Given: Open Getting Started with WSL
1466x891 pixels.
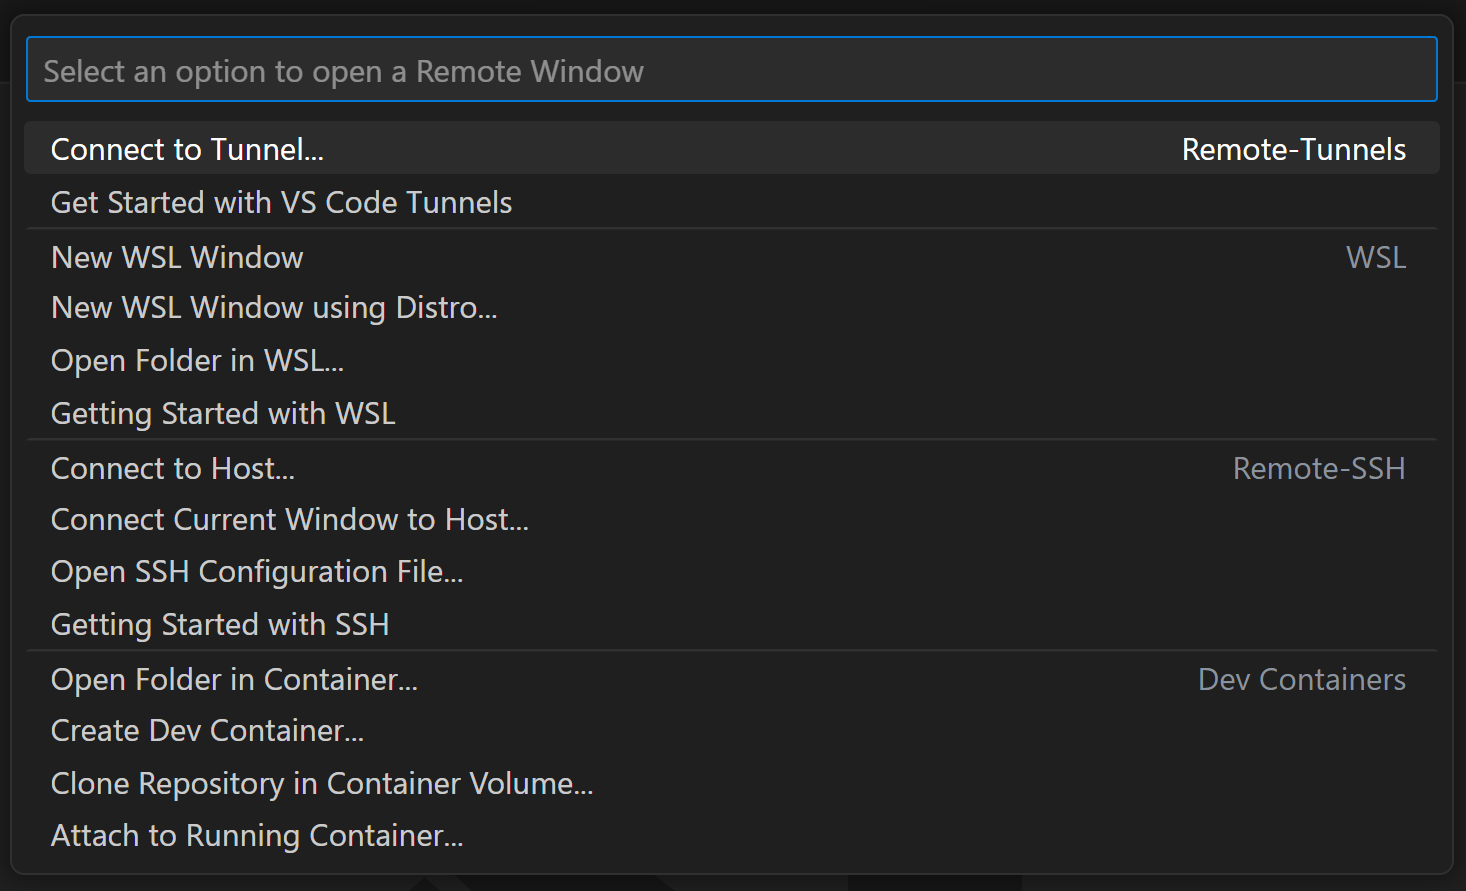Looking at the screenshot, I should pyautogui.click(x=731, y=413).
